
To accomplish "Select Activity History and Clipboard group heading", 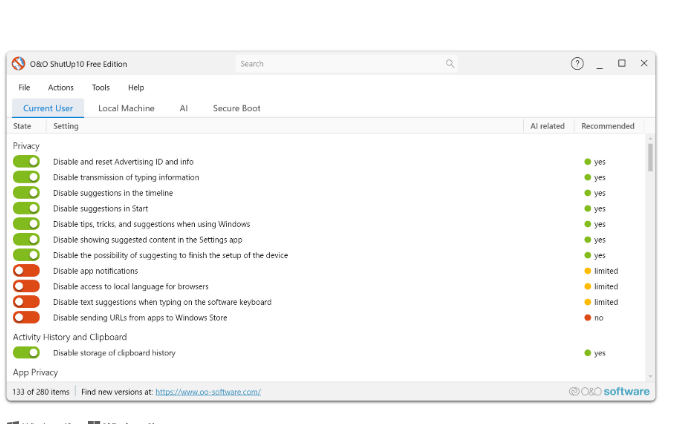I will (70, 337).
